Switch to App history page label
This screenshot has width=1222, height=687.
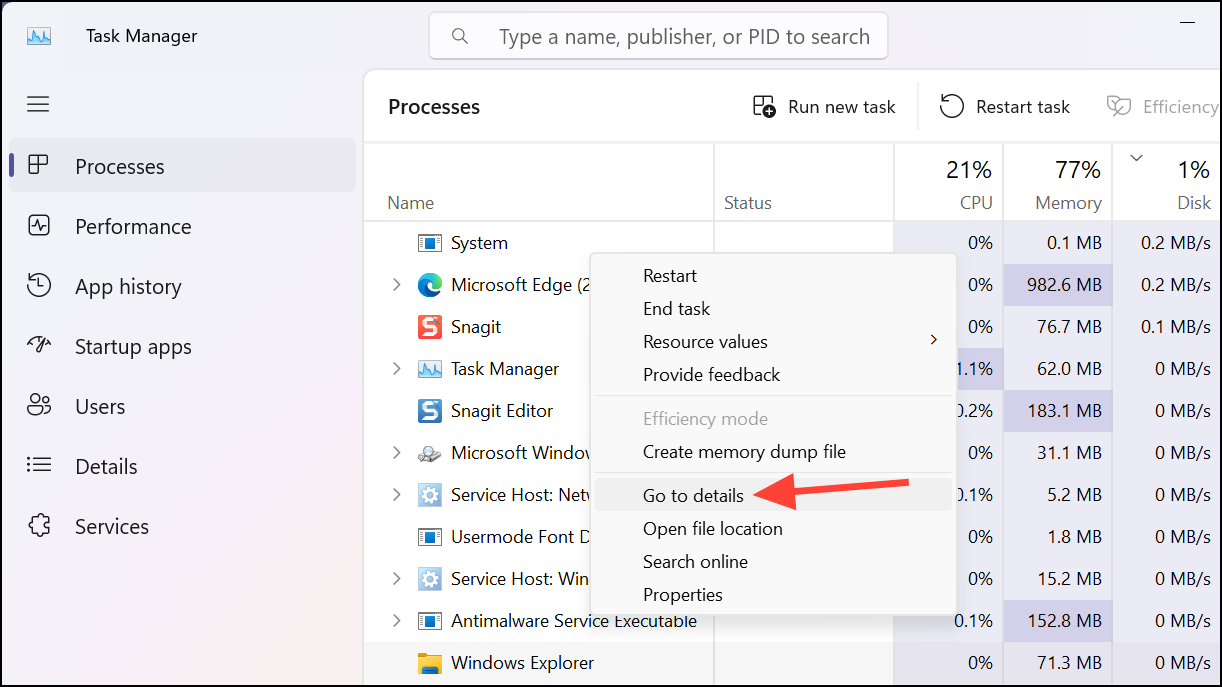pos(128,286)
